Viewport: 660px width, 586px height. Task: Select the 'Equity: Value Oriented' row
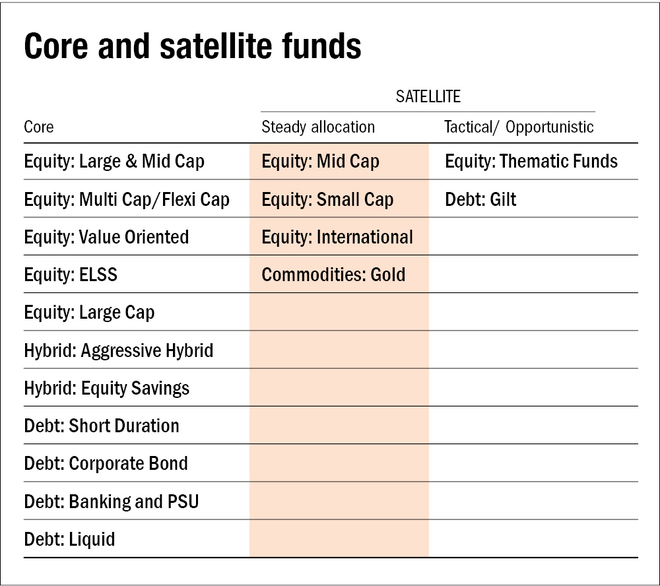106,238
